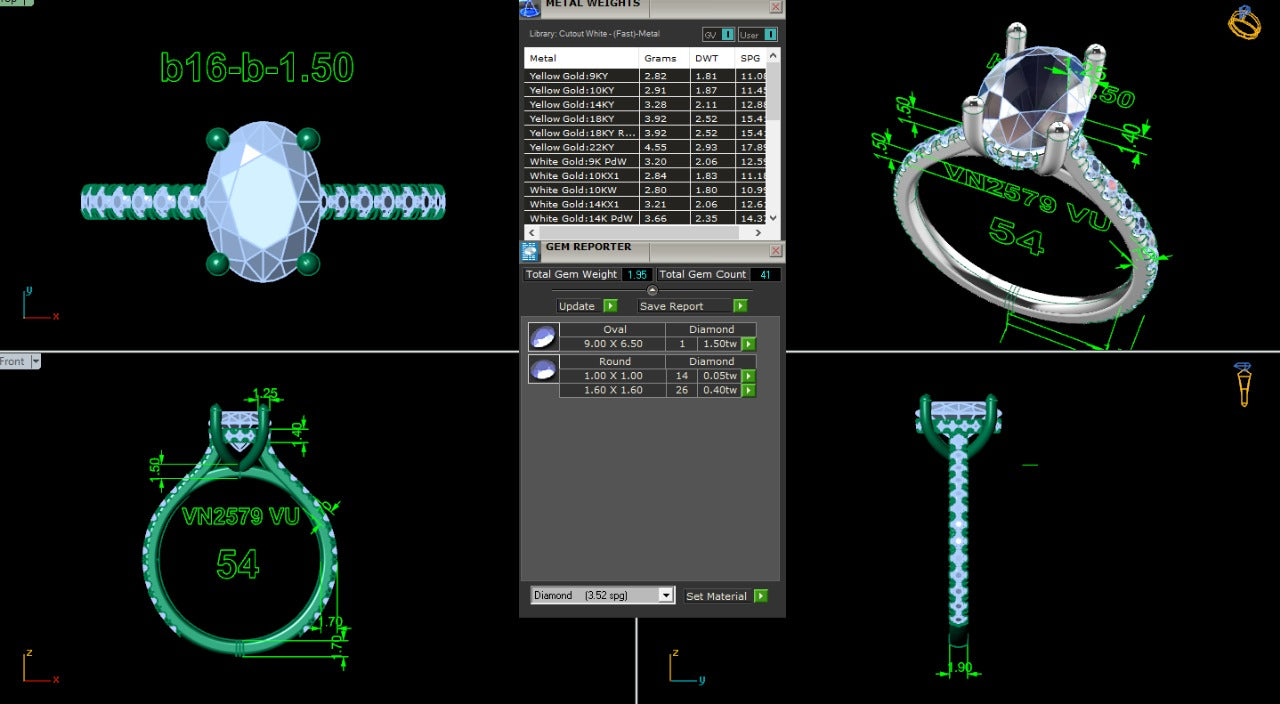Click the DWT column header

click(712, 58)
